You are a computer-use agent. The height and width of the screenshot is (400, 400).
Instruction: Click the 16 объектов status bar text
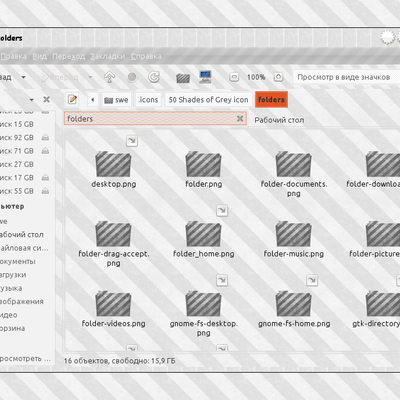pyautogui.click(x=119, y=361)
